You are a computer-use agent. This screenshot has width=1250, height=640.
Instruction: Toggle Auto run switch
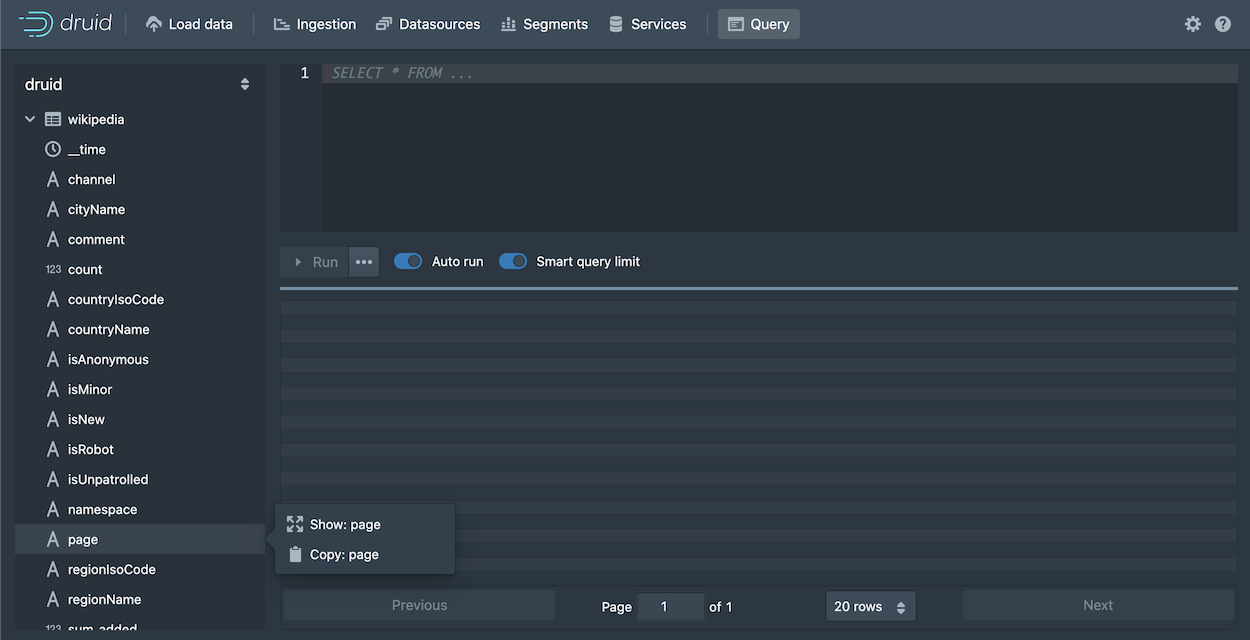click(x=408, y=261)
